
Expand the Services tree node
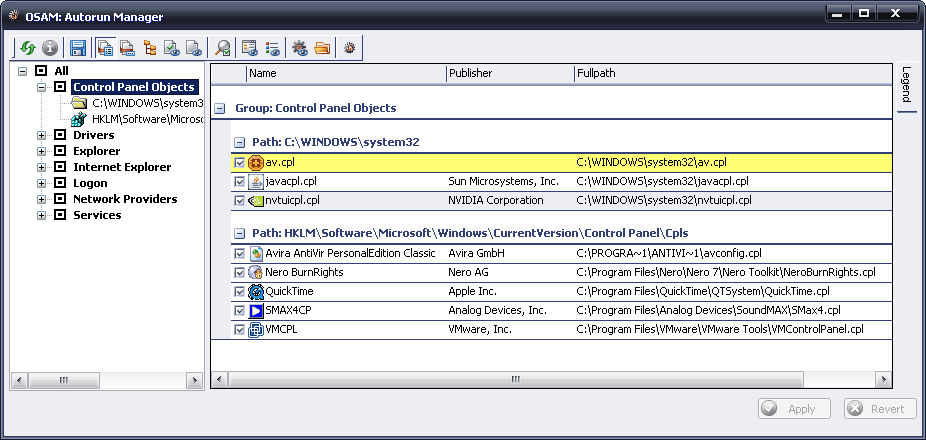(41, 215)
